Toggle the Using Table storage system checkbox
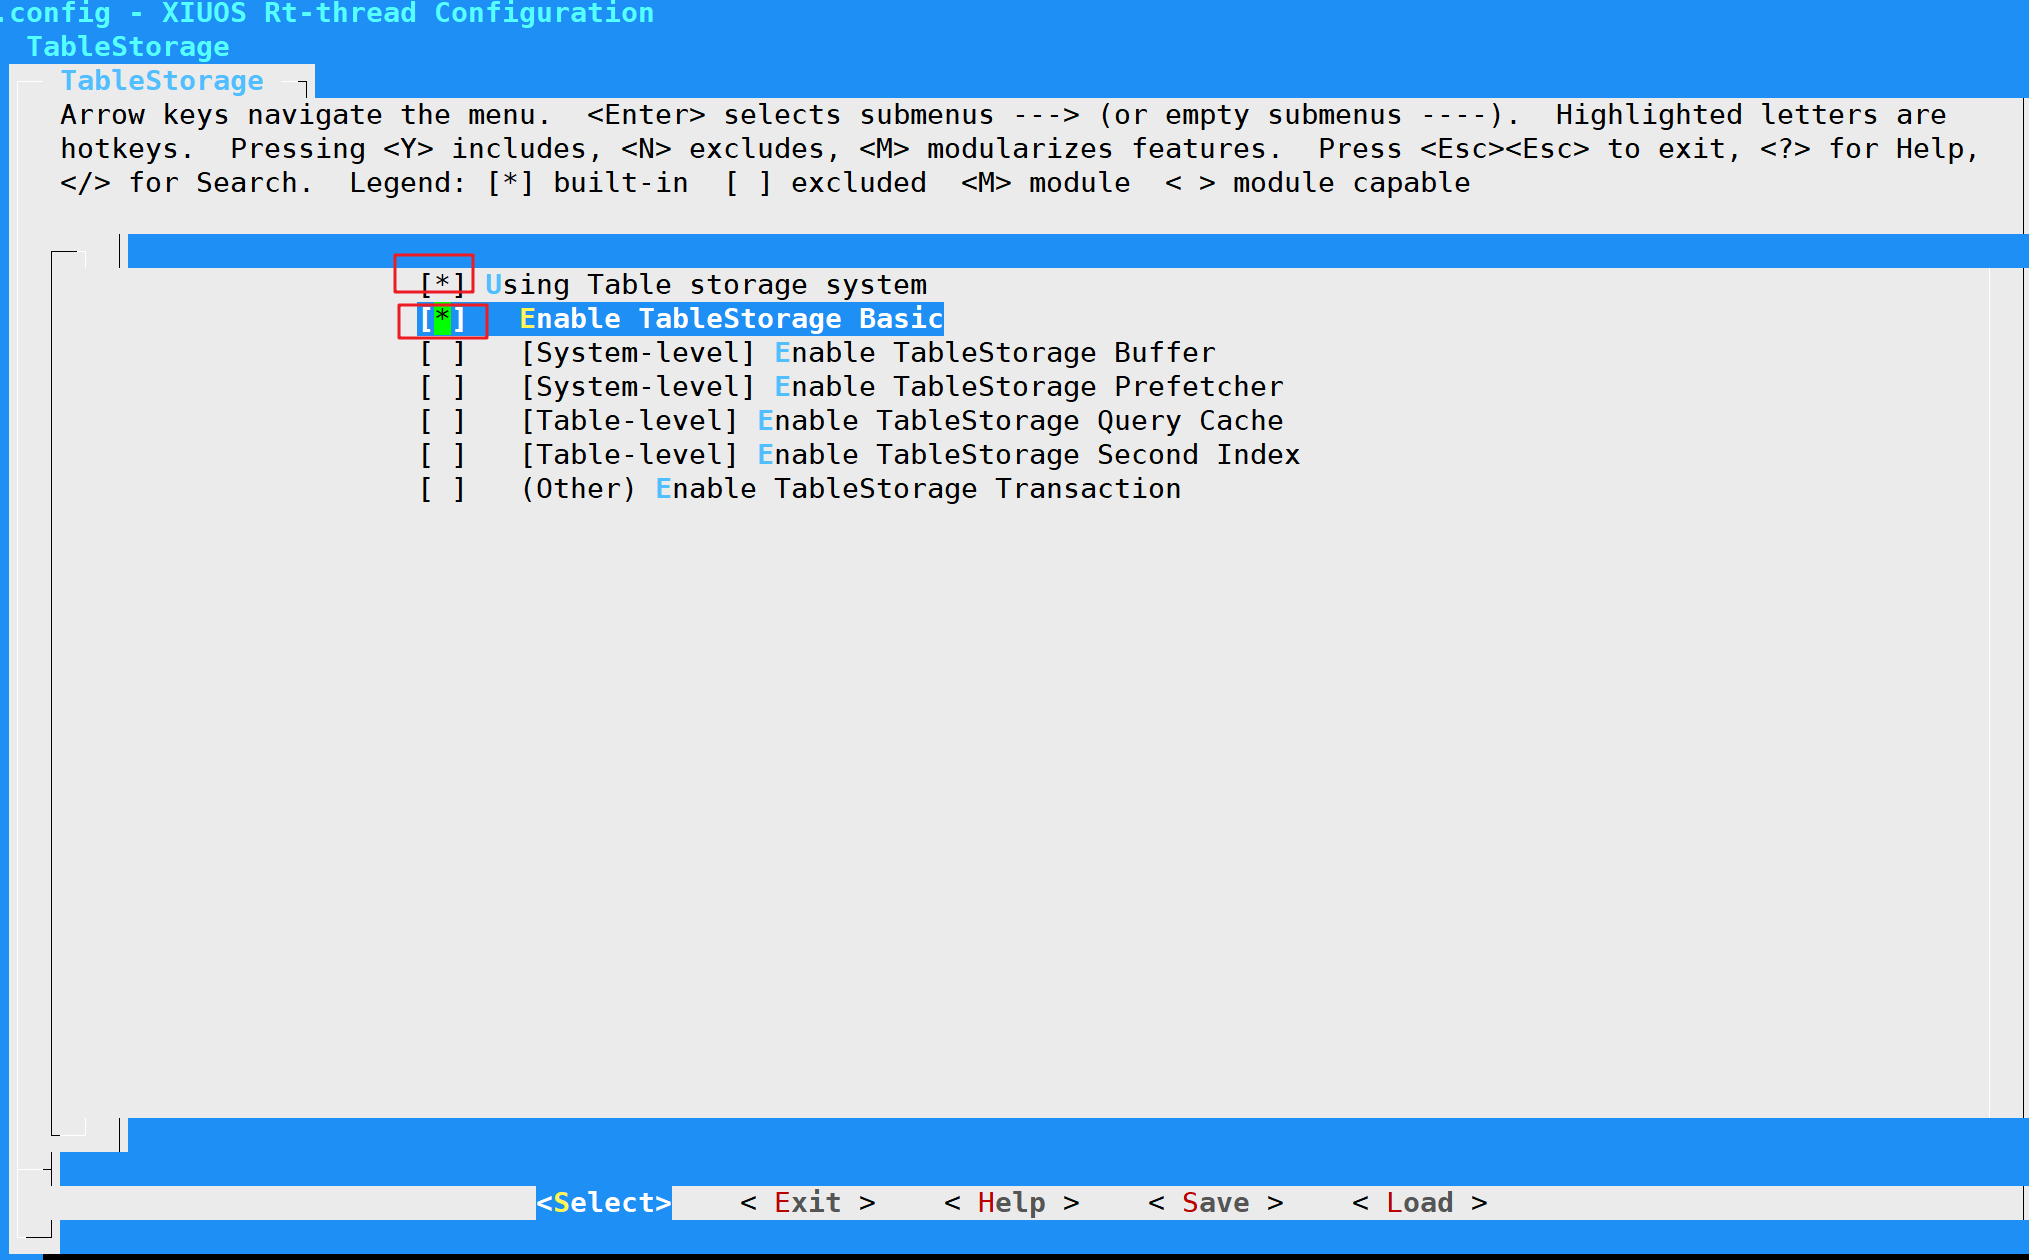The image size is (2029, 1260). [443, 285]
